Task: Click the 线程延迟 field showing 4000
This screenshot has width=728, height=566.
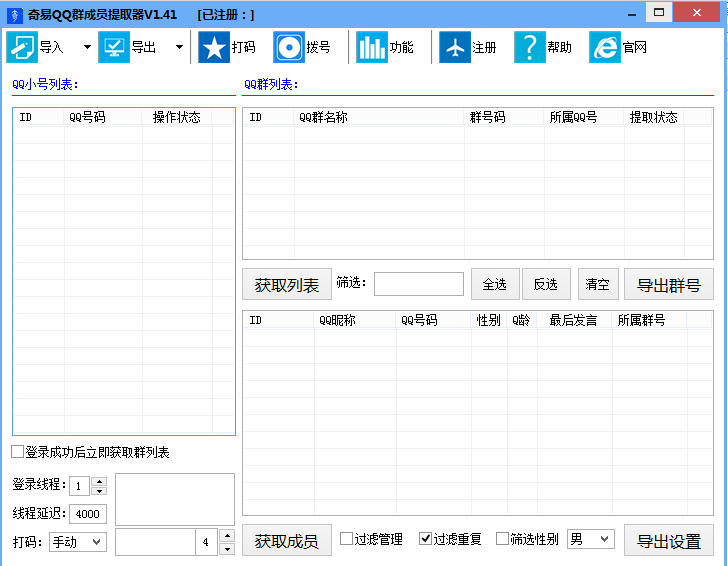Action: [88, 514]
